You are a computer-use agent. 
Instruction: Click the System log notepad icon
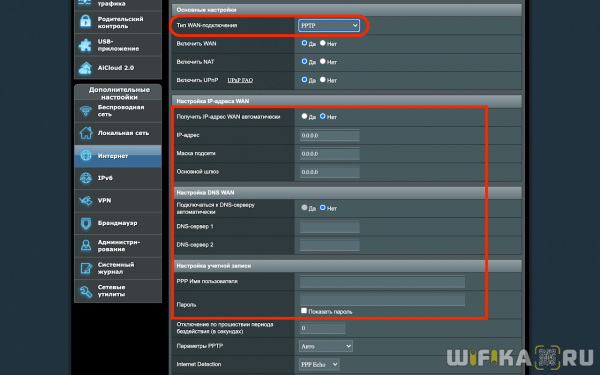click(86, 268)
